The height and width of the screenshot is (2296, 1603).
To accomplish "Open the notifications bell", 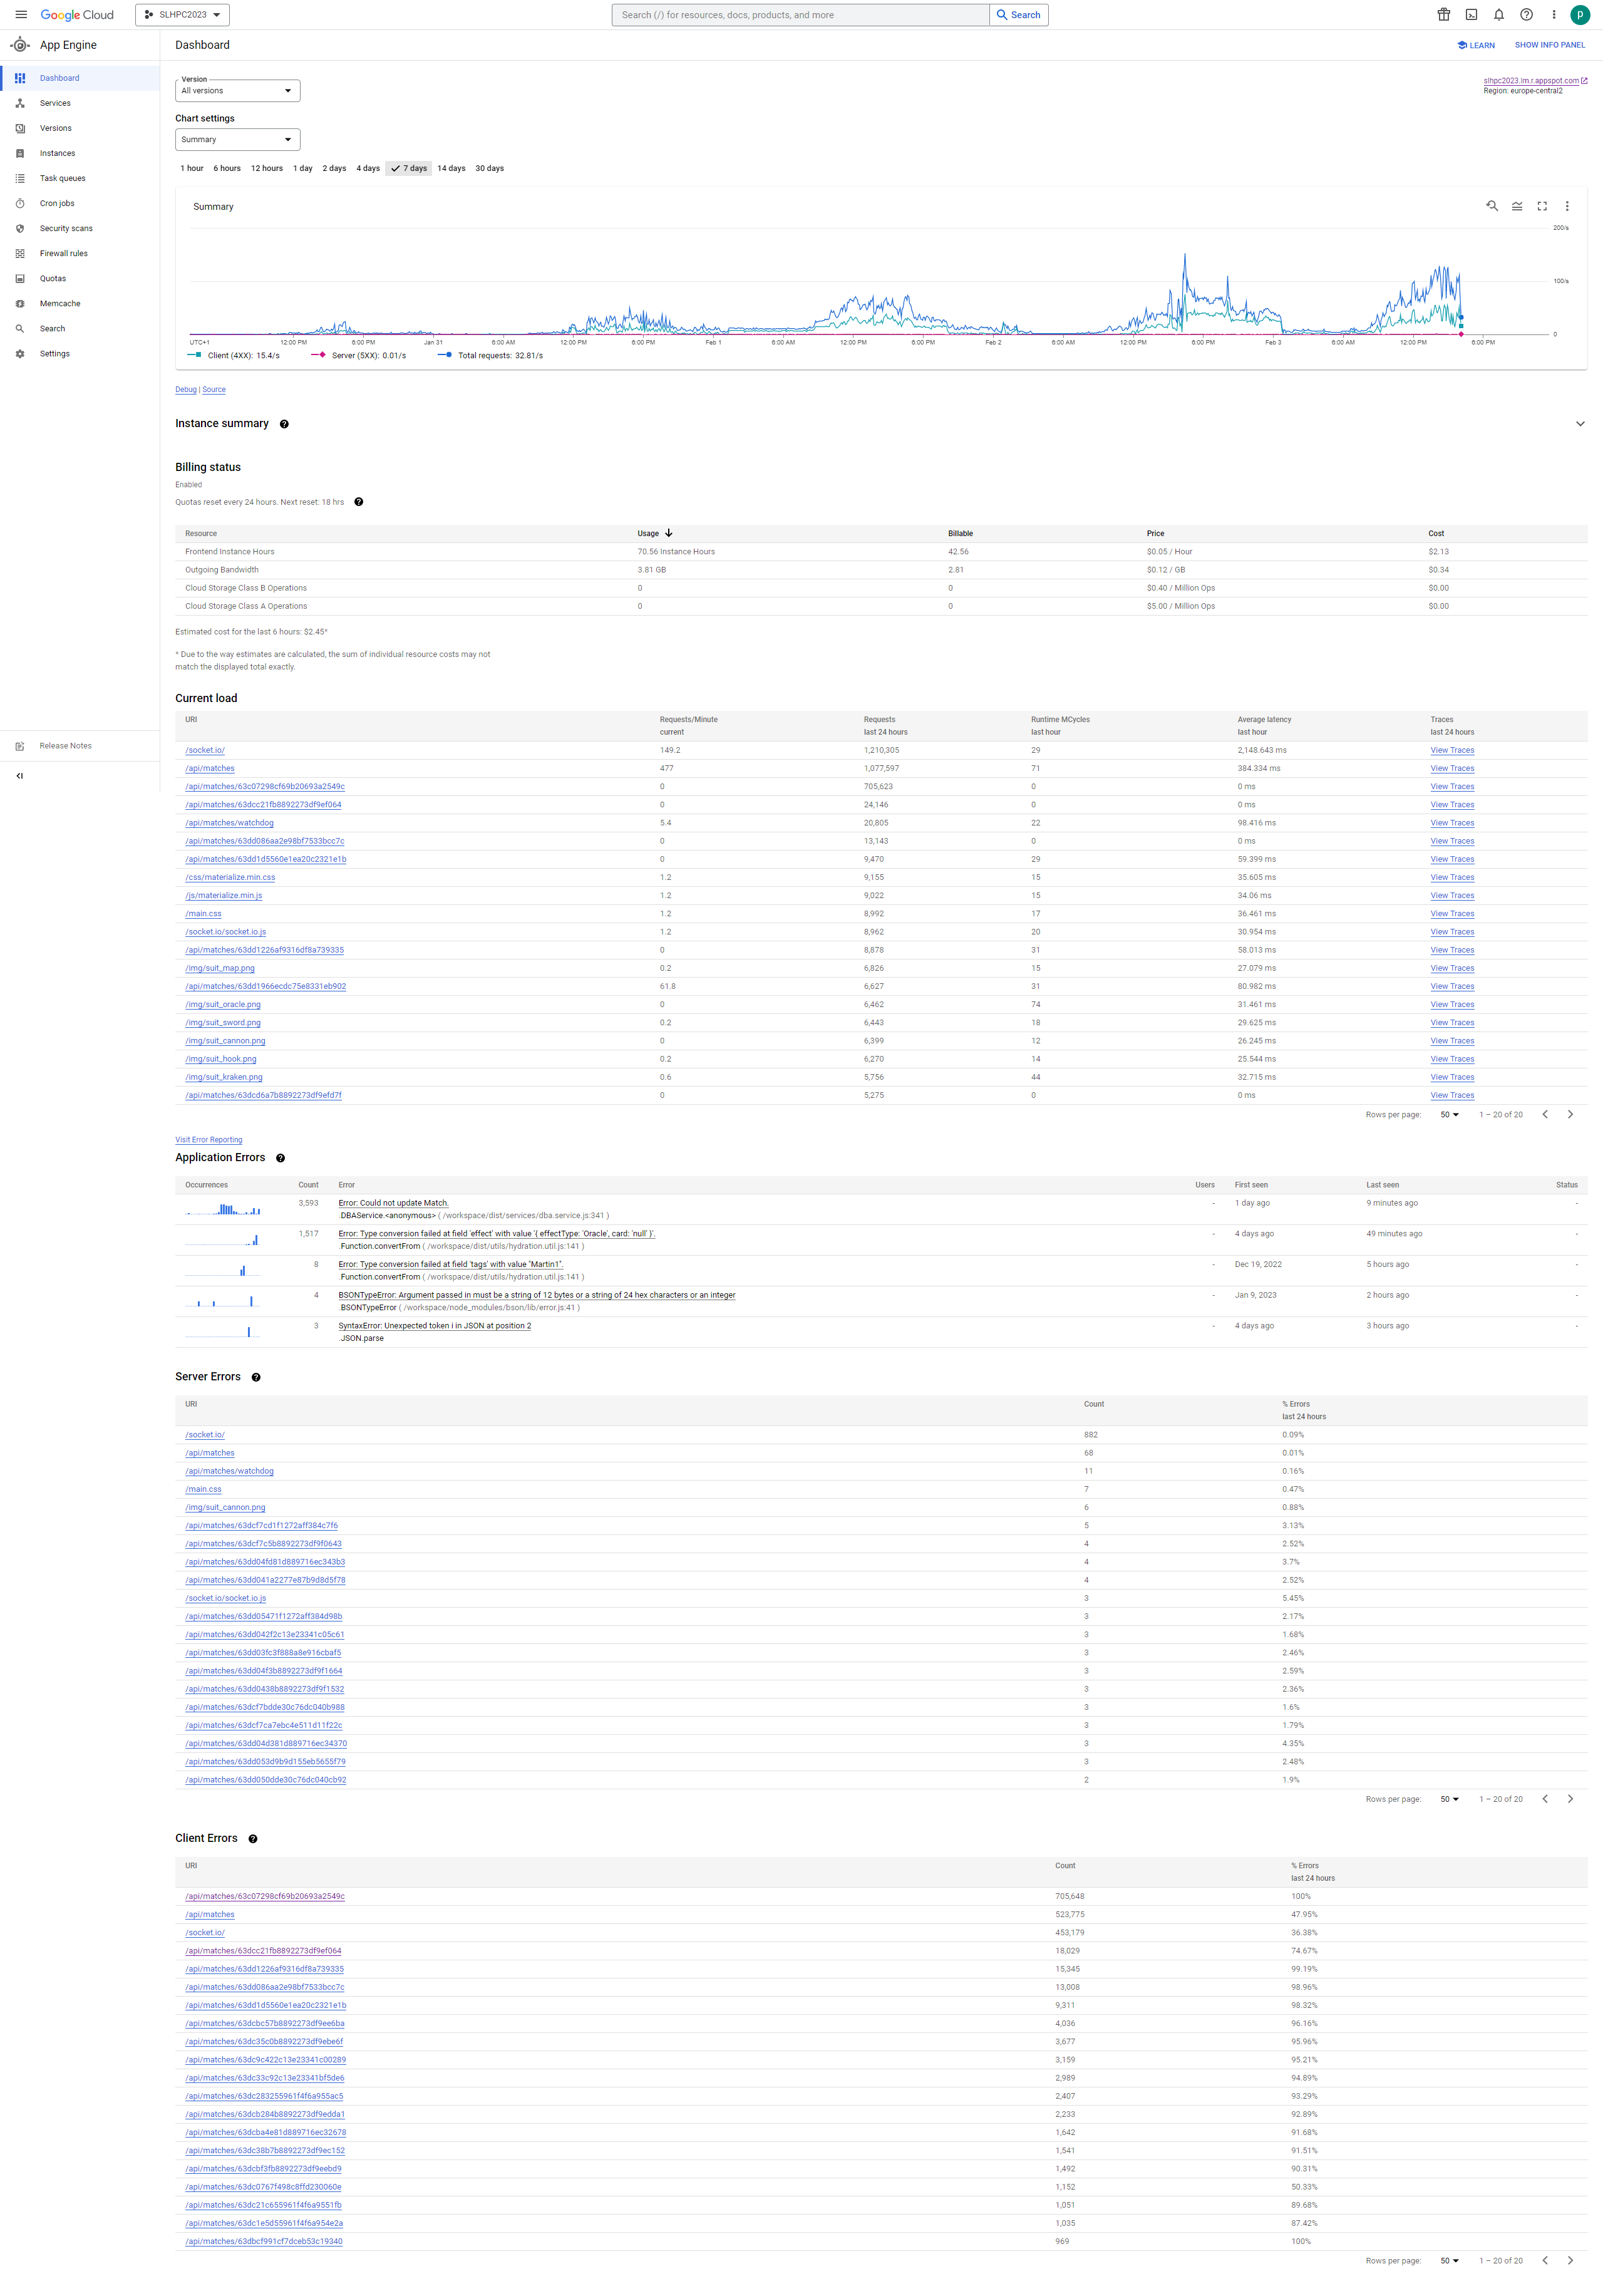I will [x=1498, y=15].
